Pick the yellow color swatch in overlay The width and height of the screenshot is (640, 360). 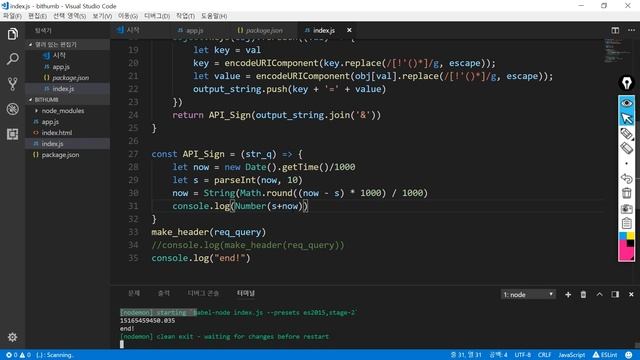631,236
